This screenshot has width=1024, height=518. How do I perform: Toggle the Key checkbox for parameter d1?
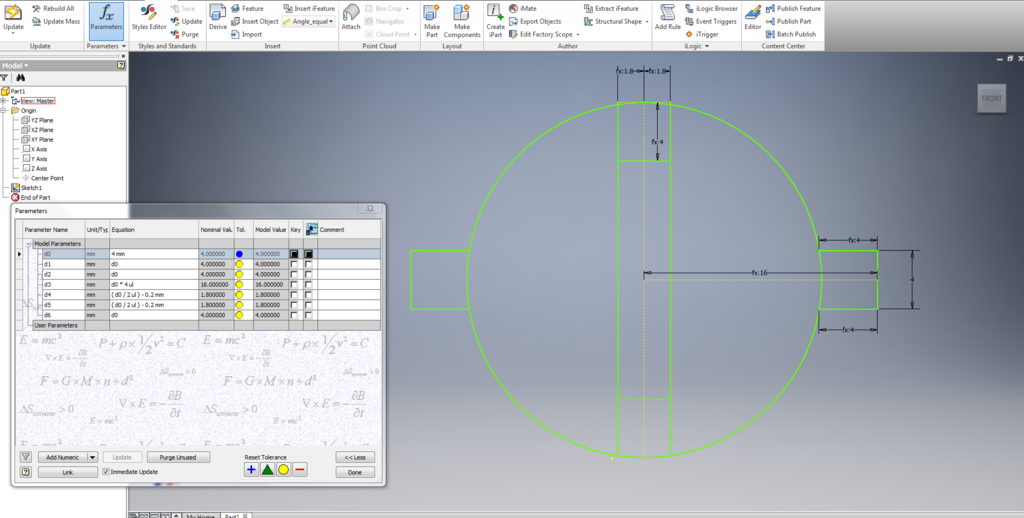point(294,265)
